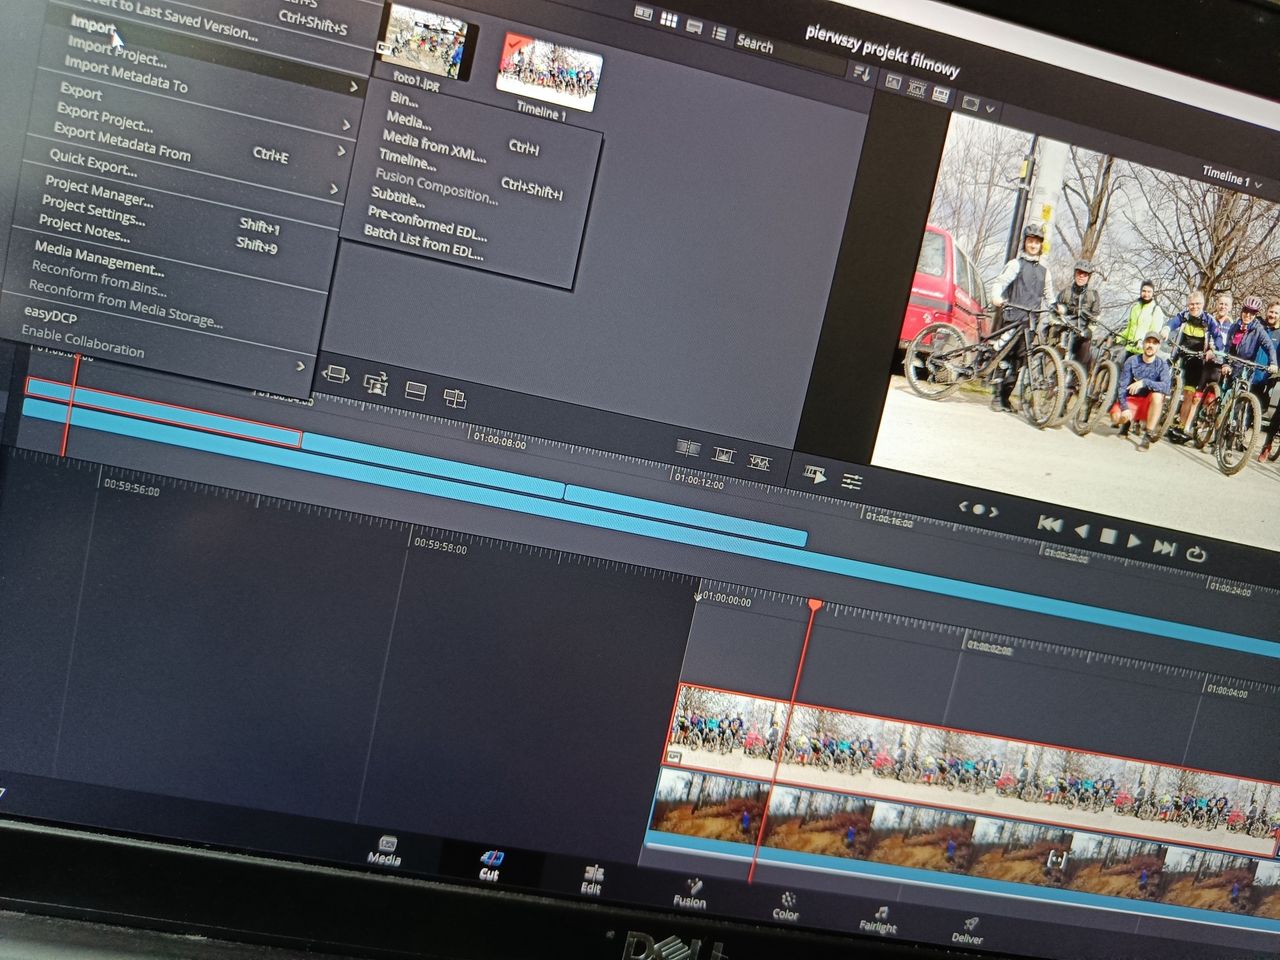Choose Import Project from File menu

click(x=117, y=50)
